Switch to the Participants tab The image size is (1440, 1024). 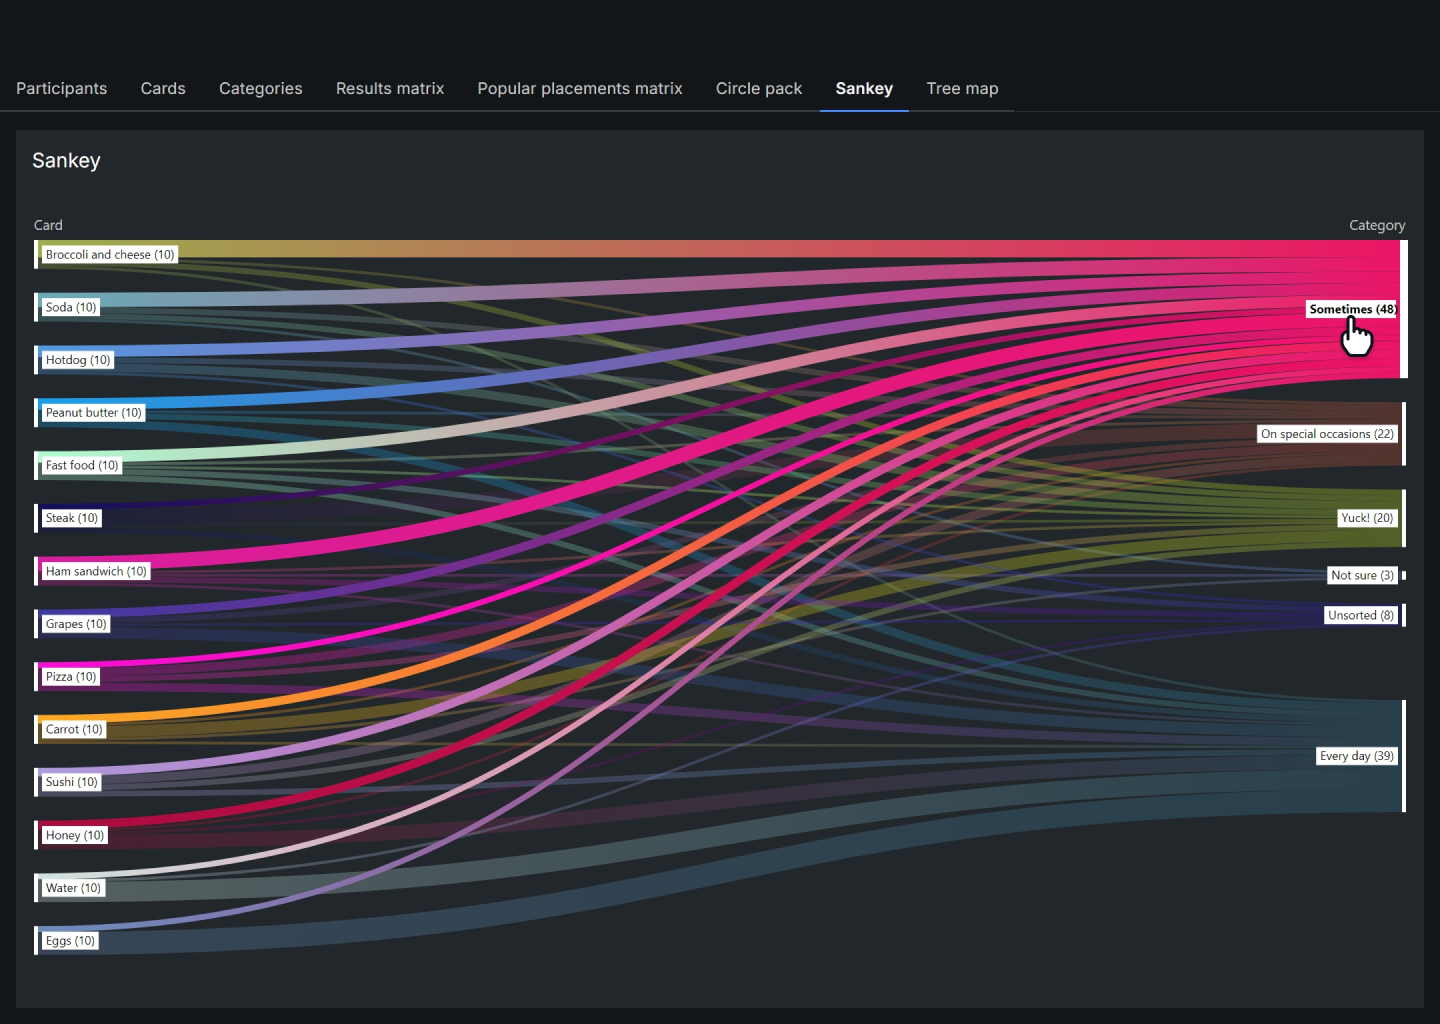(x=61, y=88)
